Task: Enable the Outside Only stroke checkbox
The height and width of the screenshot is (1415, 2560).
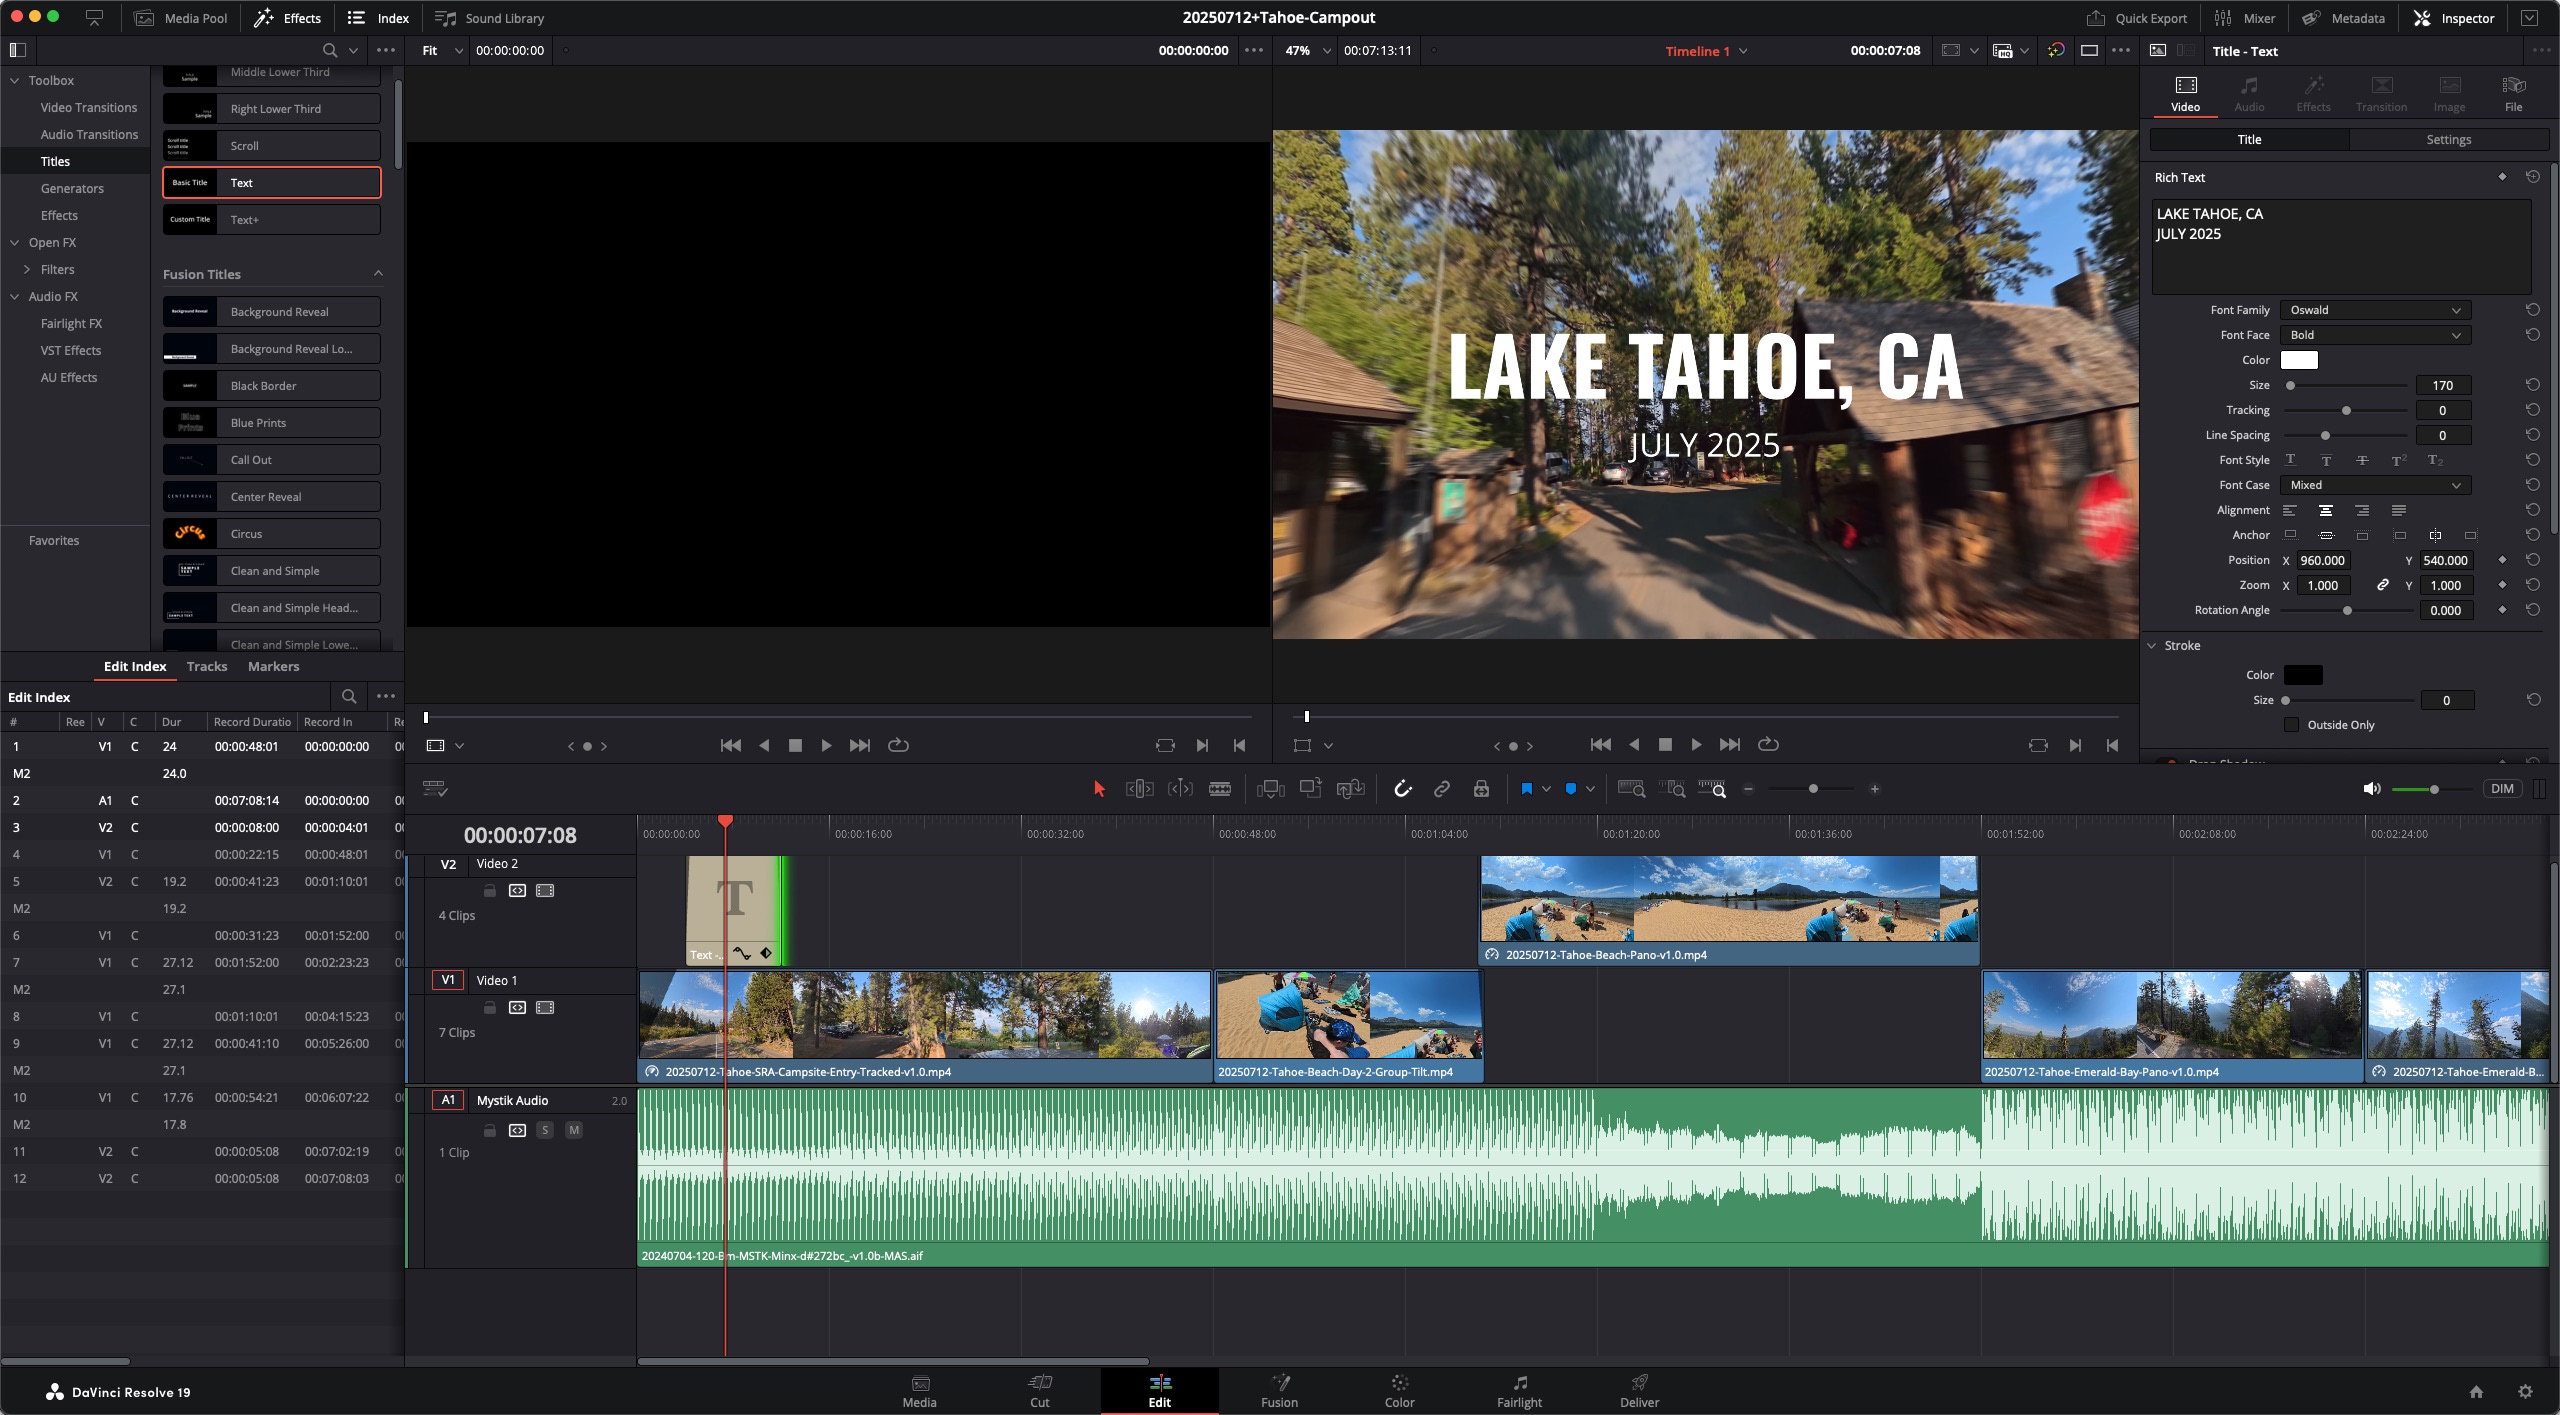Action: click(x=2291, y=724)
